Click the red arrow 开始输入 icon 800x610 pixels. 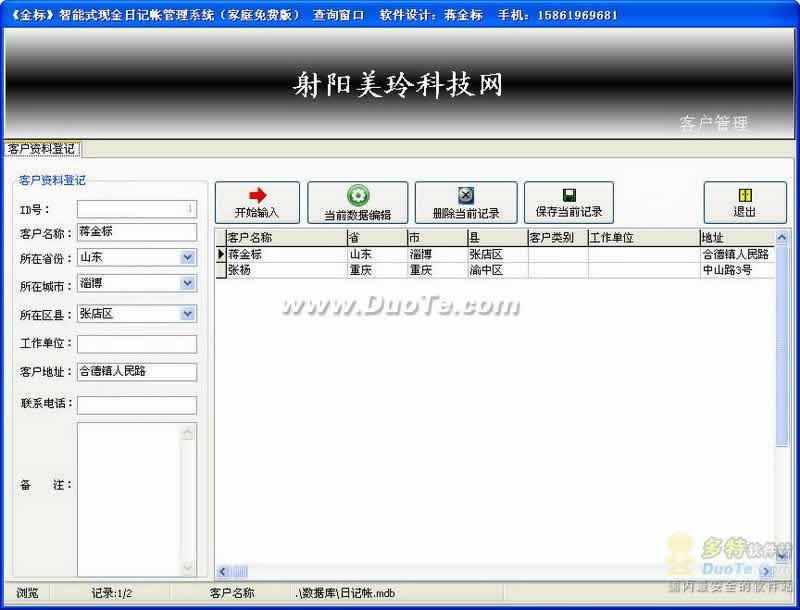[x=257, y=195]
